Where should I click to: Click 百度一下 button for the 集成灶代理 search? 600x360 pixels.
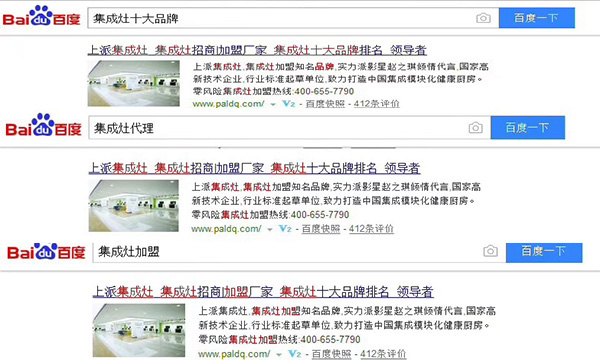(x=528, y=127)
